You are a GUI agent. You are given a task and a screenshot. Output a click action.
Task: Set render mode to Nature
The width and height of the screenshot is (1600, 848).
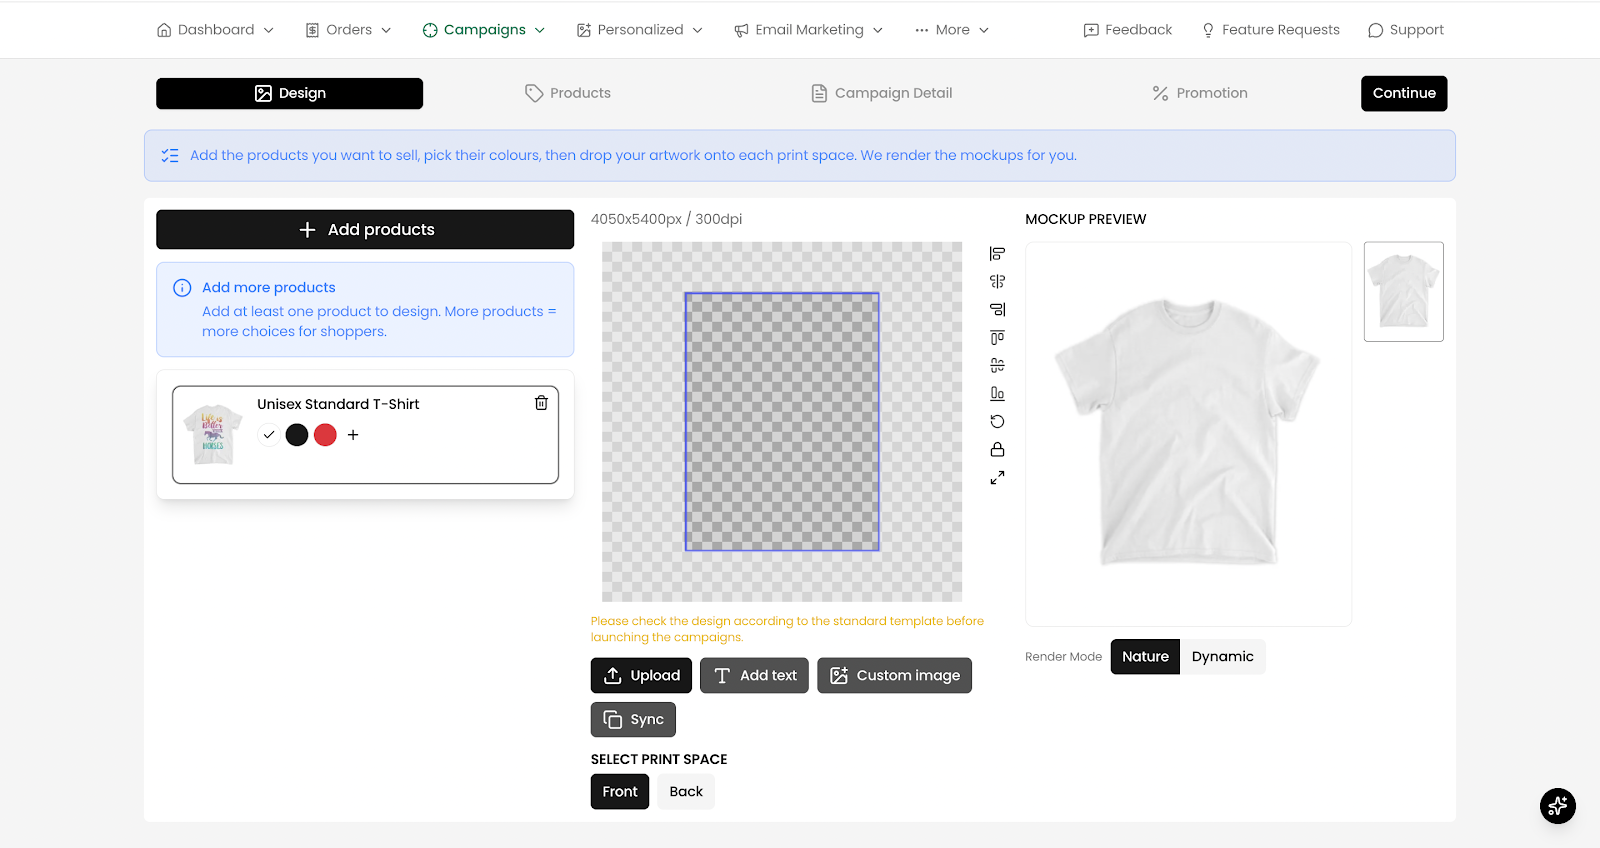click(x=1145, y=656)
